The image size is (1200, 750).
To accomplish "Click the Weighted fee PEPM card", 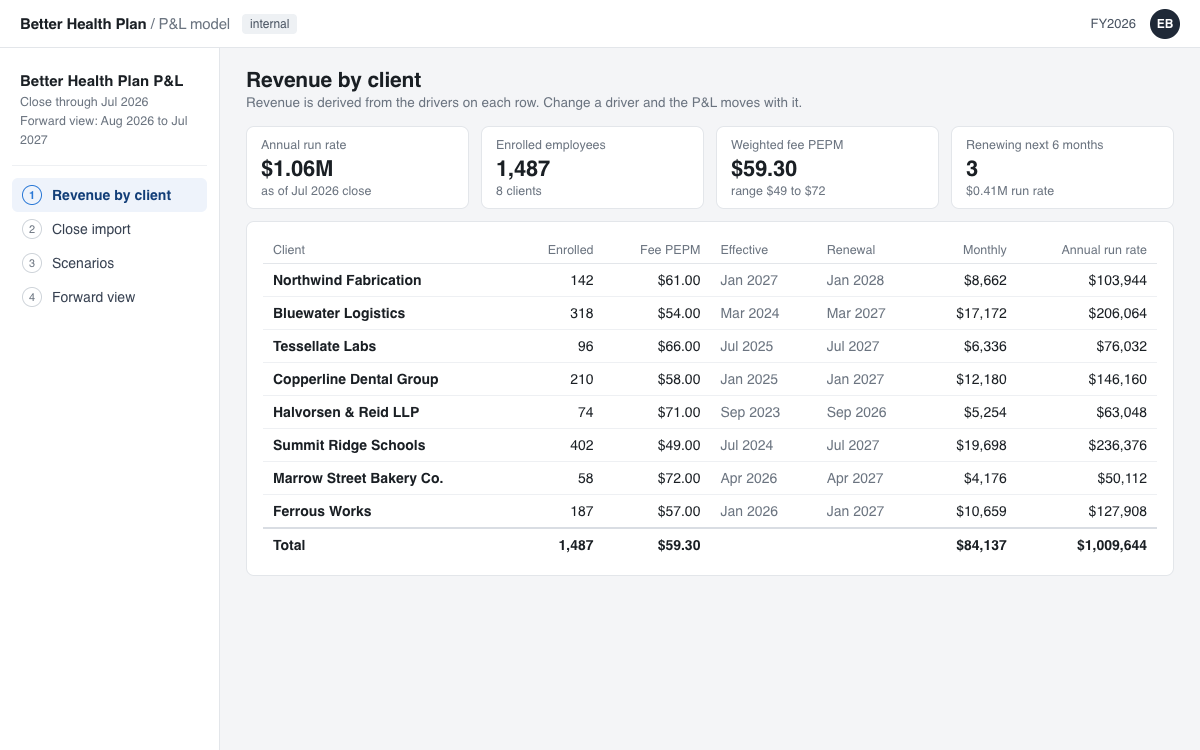I will [828, 167].
